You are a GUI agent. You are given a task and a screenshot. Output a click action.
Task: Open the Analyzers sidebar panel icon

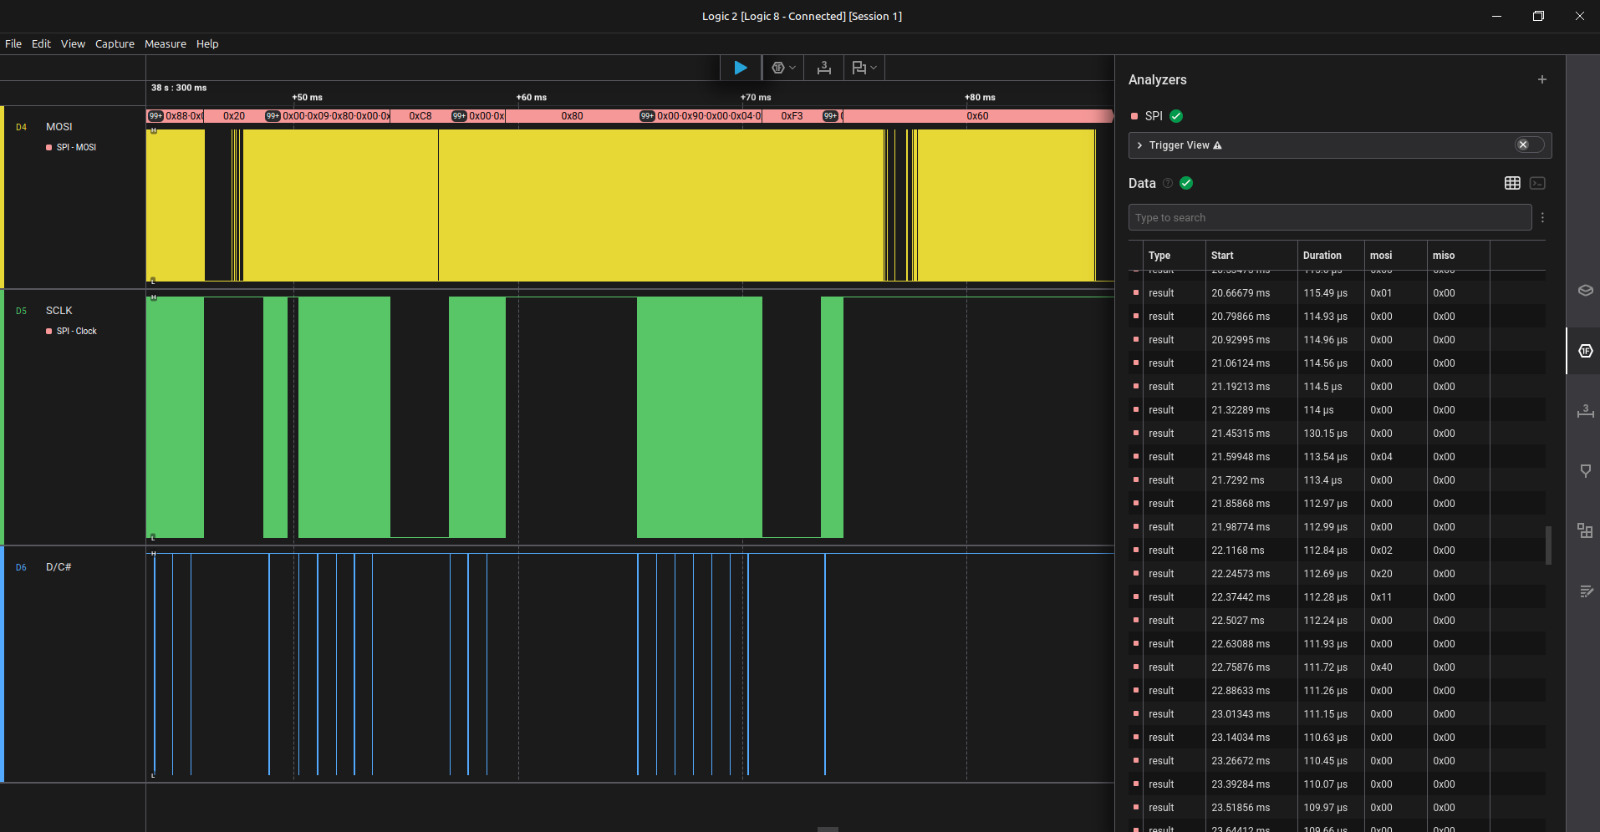click(1585, 350)
